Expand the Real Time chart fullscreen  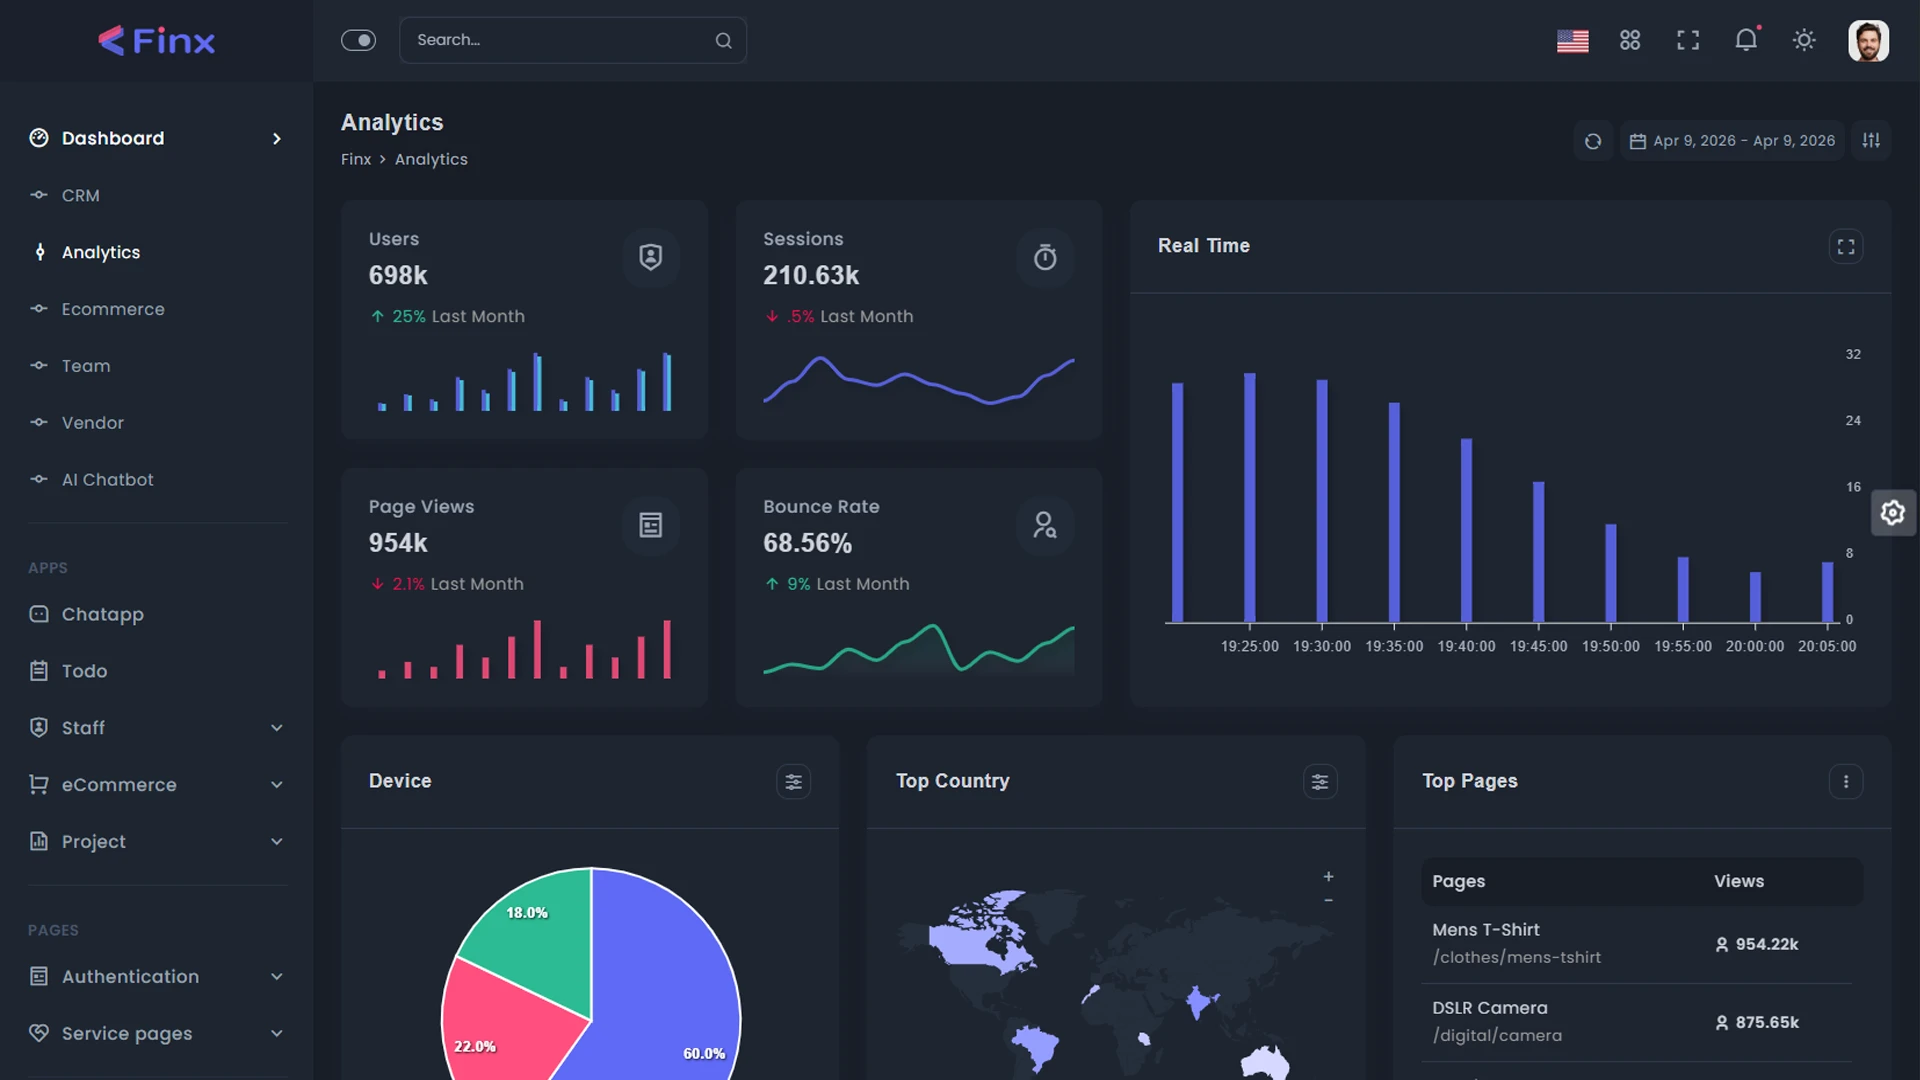1846,247
